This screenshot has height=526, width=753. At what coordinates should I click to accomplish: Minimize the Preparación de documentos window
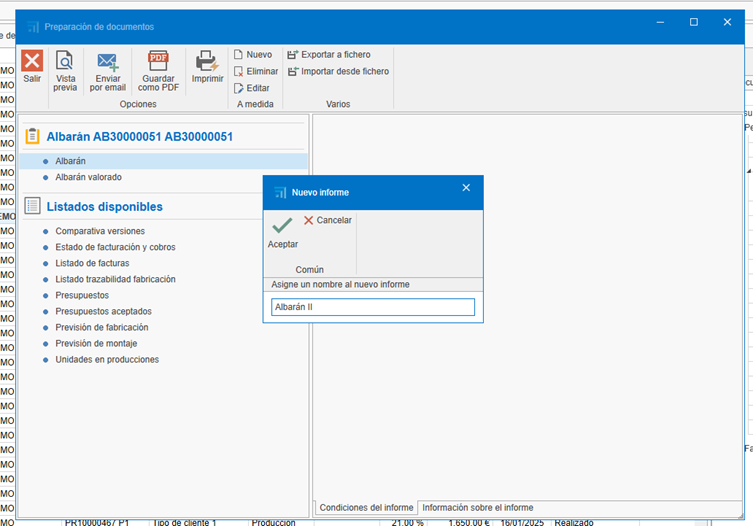tap(660, 22)
